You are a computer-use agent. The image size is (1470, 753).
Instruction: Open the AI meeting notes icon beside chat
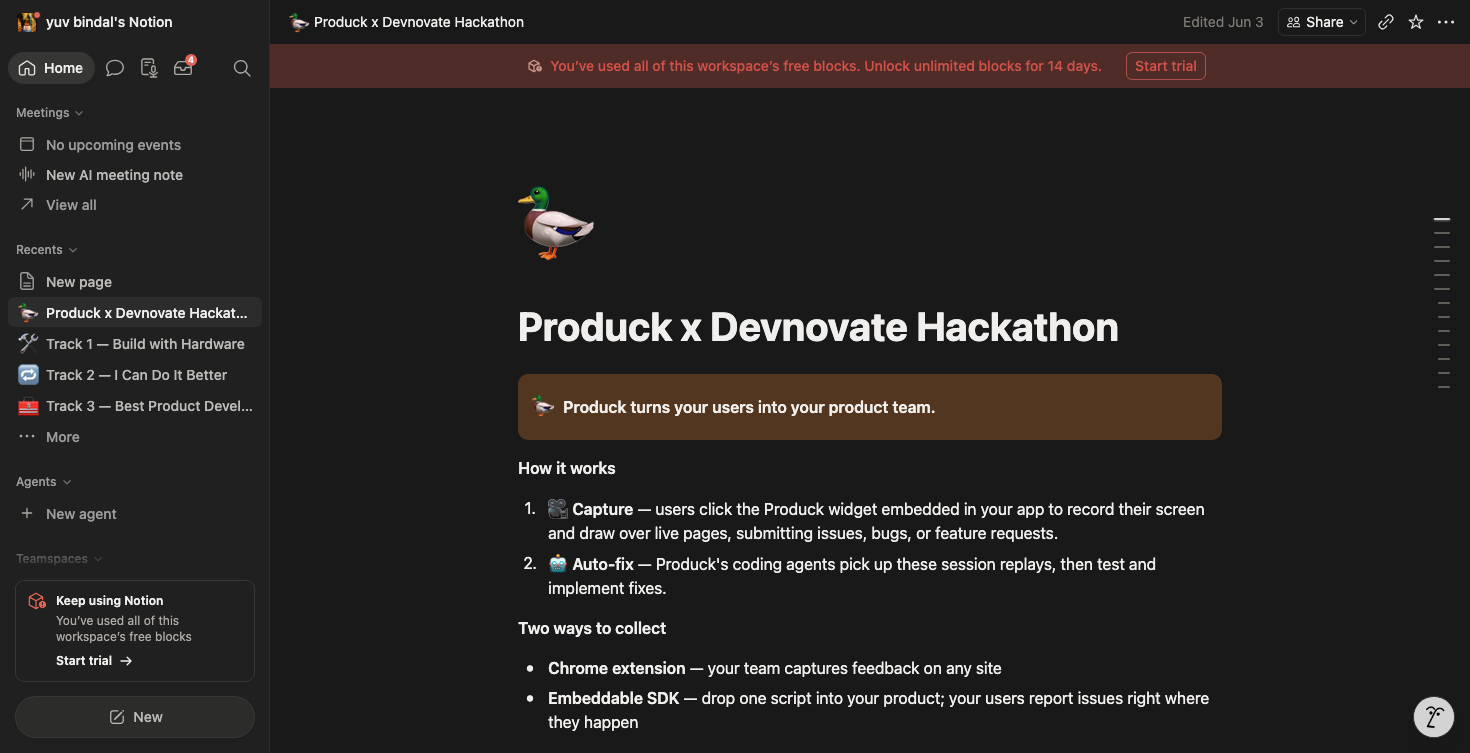click(x=149, y=68)
